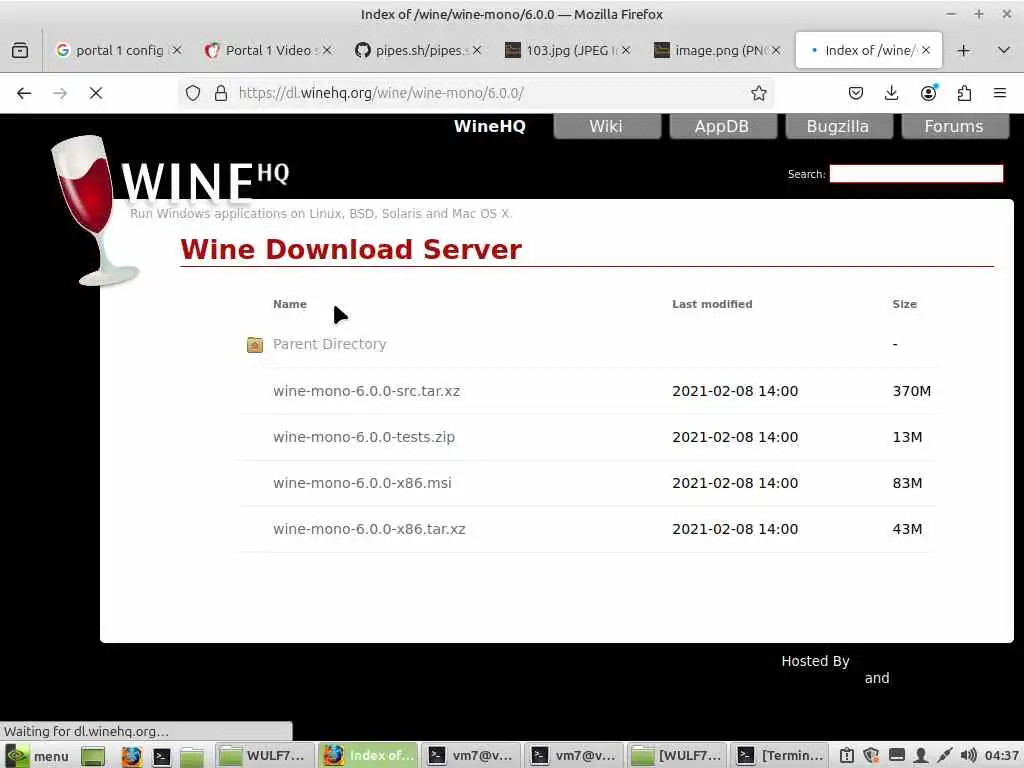Click the 370M size value
Viewport: 1024px width, 768px height.
tap(912, 391)
